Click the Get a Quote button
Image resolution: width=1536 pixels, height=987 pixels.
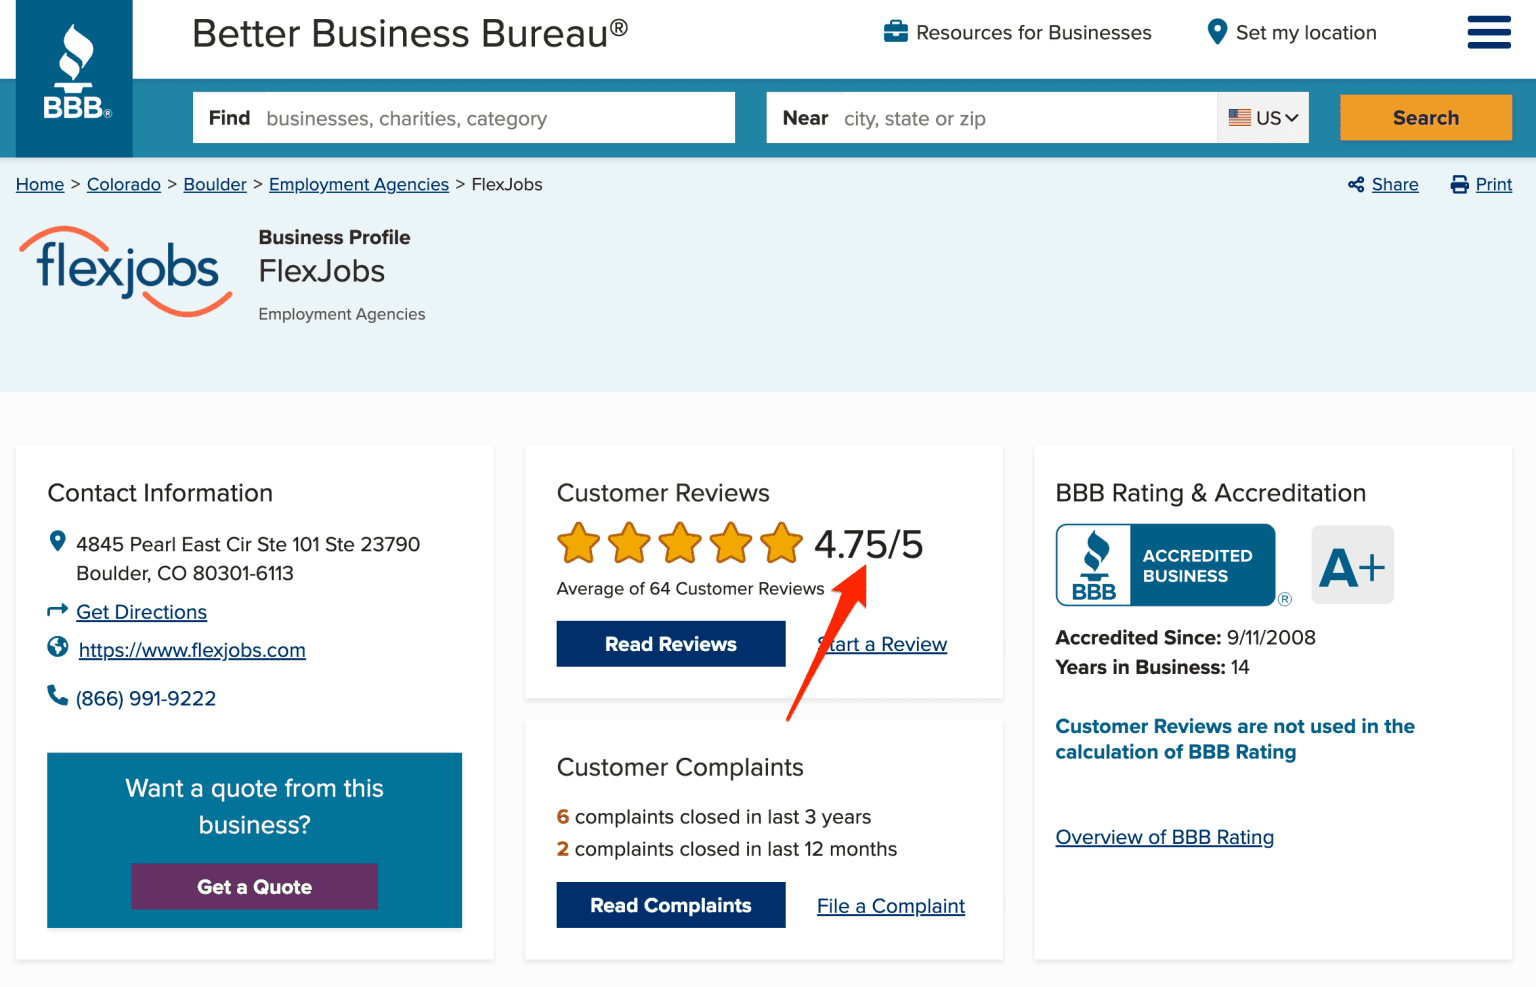(254, 886)
